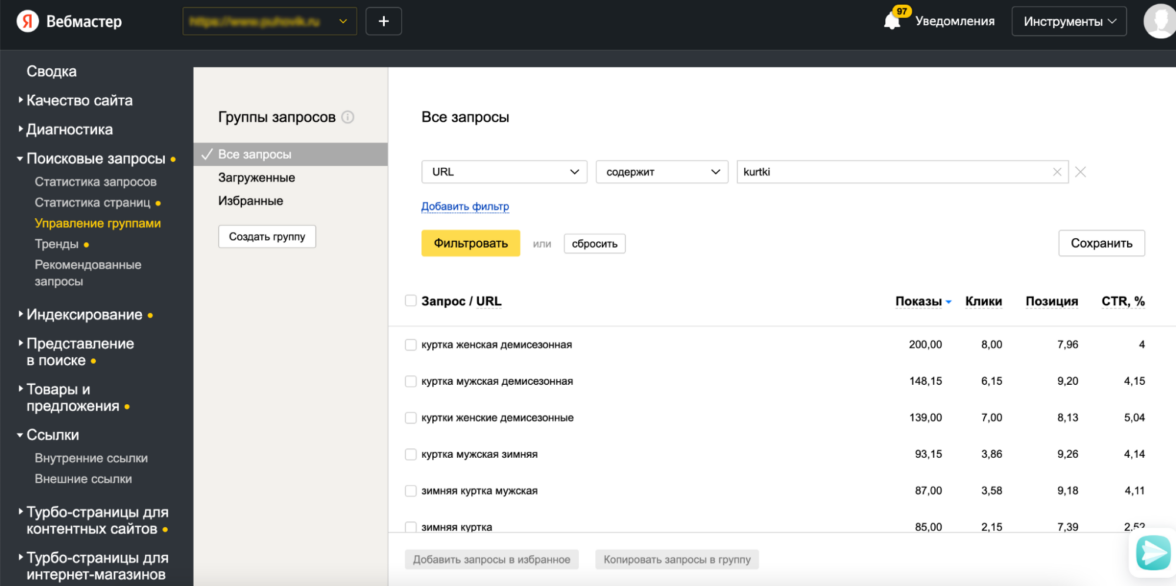Open Статистика запросов in the sidebar
The width and height of the screenshot is (1176, 586).
[x=95, y=182]
